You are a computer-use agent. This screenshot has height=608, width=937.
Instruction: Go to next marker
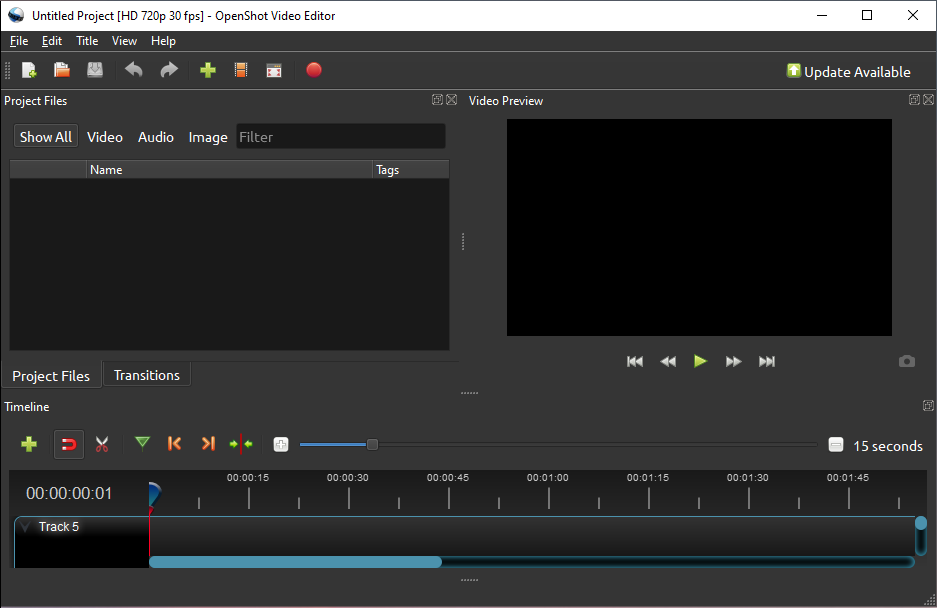click(208, 444)
